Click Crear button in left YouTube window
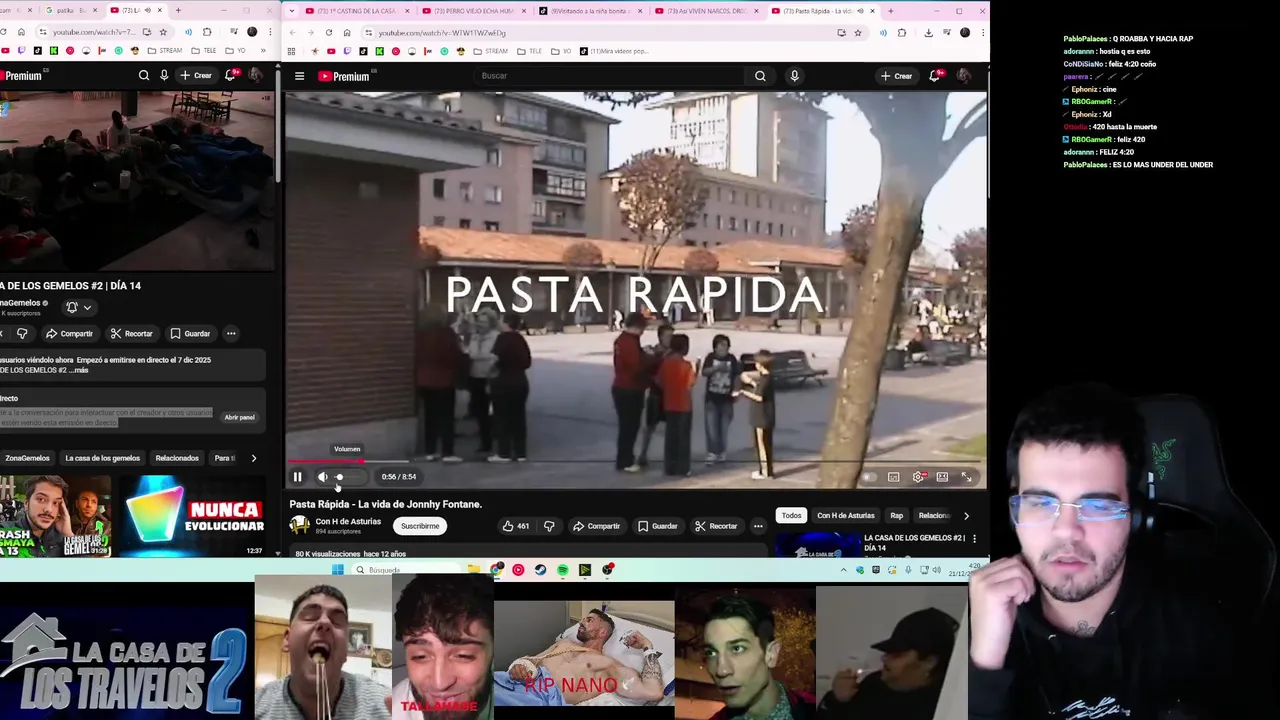The image size is (1280, 720). pyautogui.click(x=196, y=76)
